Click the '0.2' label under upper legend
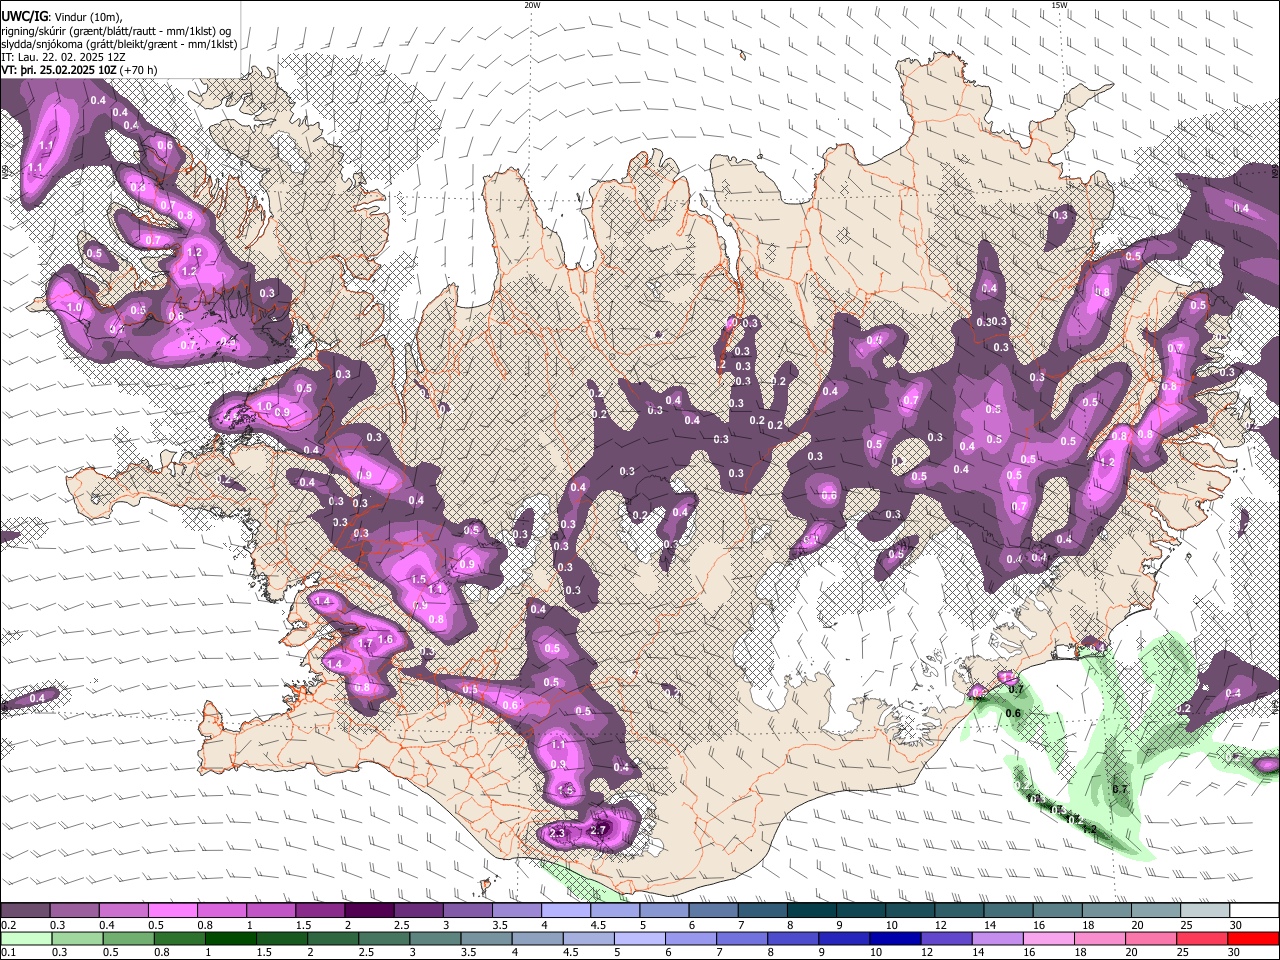This screenshot has height=960, width=1280. 9,925
